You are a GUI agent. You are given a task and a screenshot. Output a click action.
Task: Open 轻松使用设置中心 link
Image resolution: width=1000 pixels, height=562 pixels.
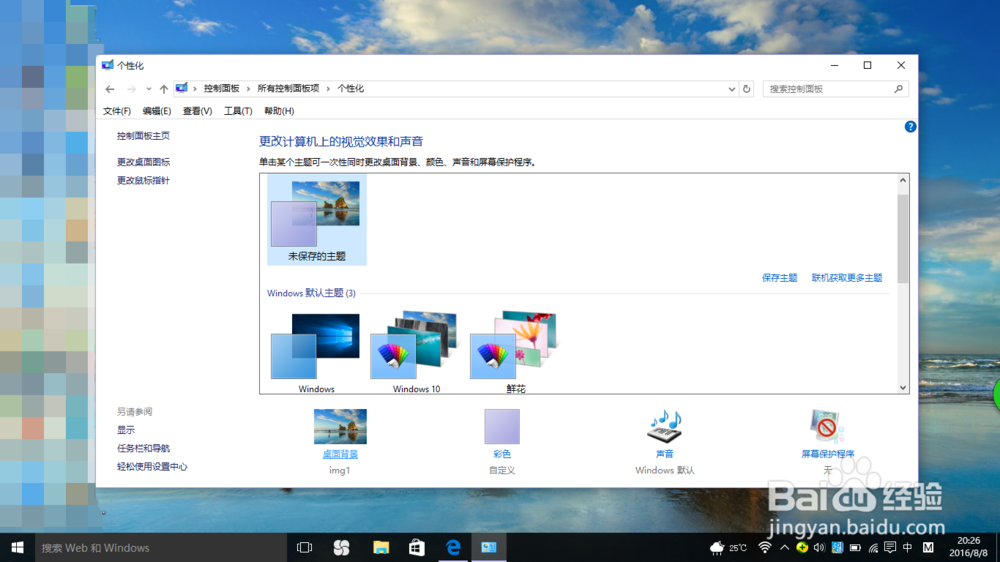point(152,467)
